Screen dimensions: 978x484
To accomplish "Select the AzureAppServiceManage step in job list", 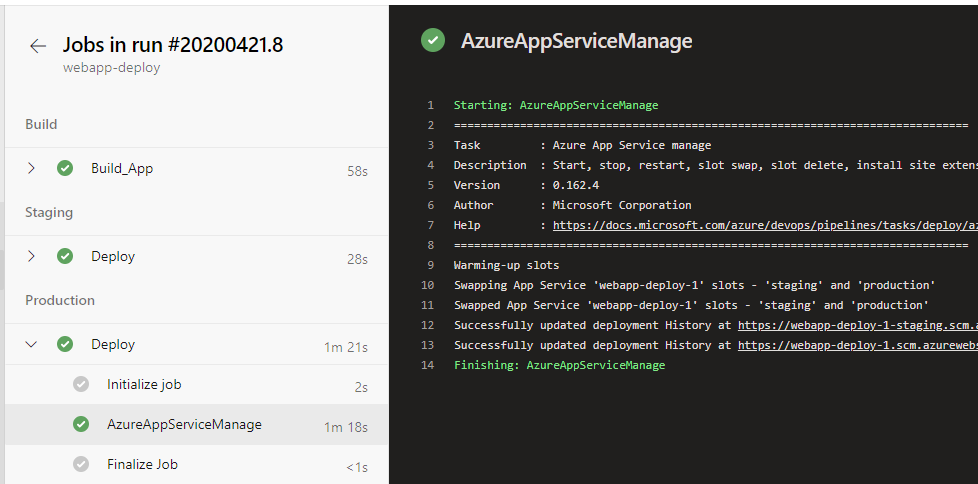I will coord(196,424).
